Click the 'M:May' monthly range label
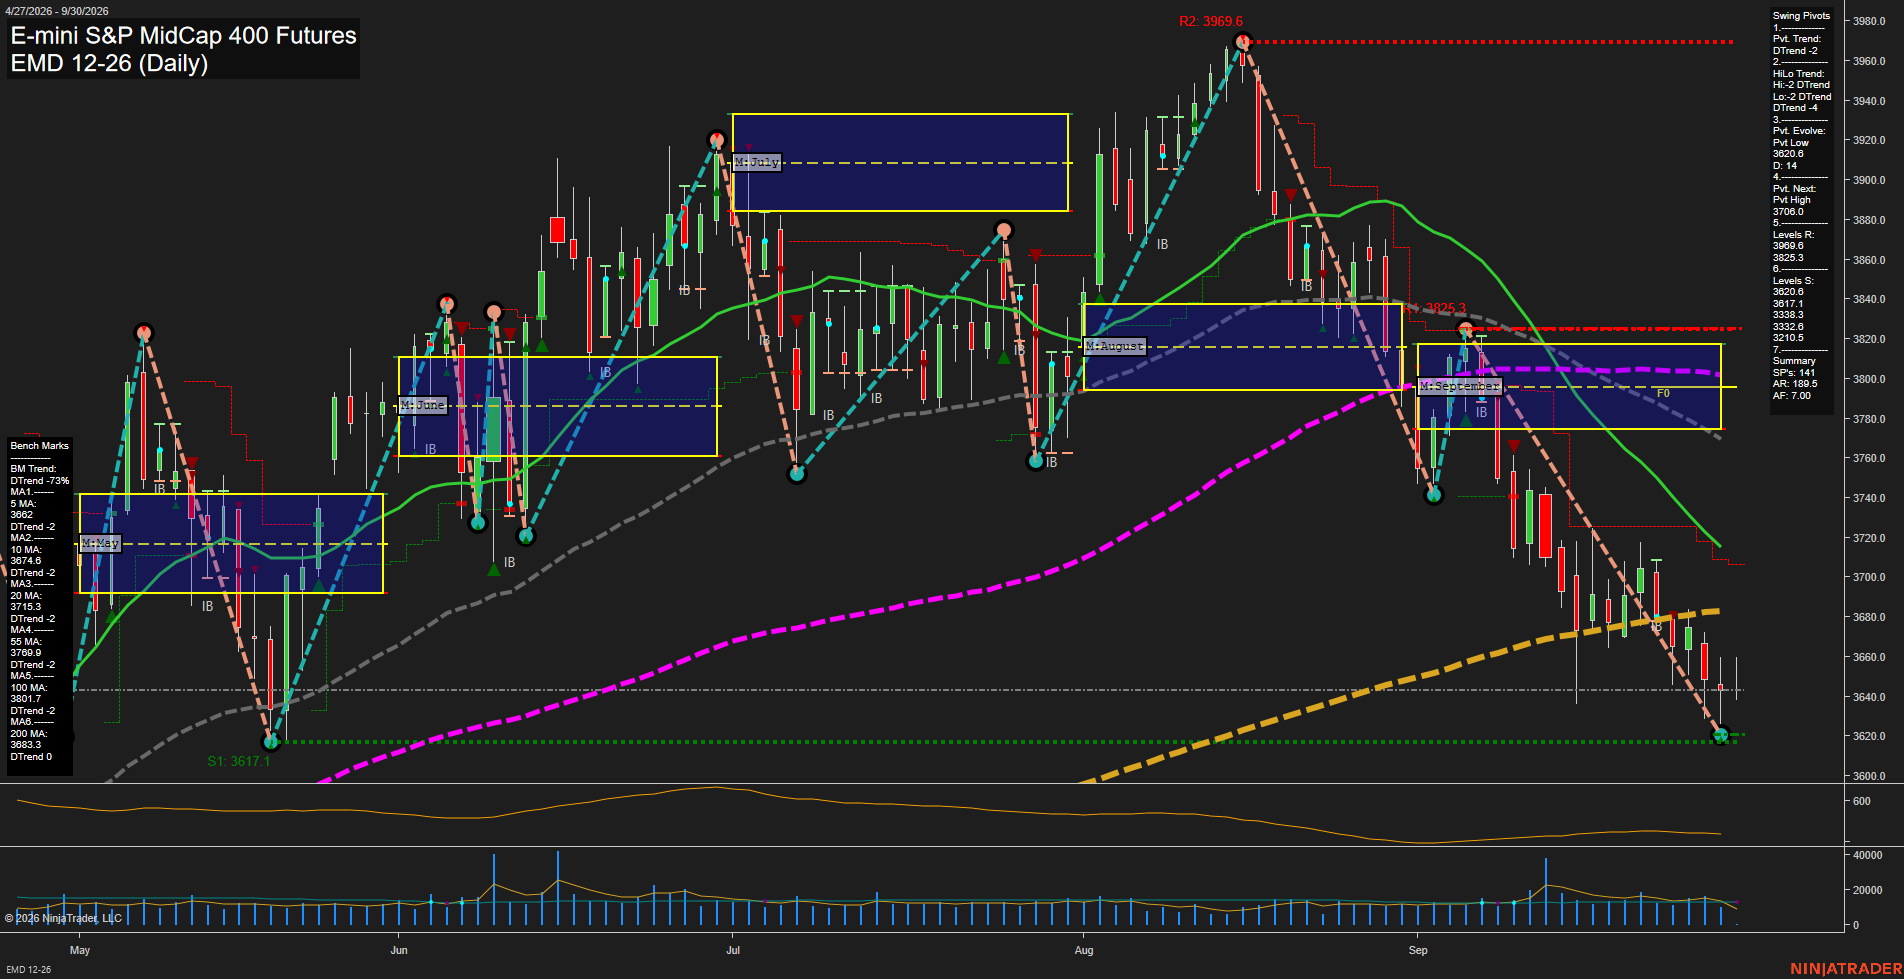The width and height of the screenshot is (1904, 979). click(x=100, y=543)
